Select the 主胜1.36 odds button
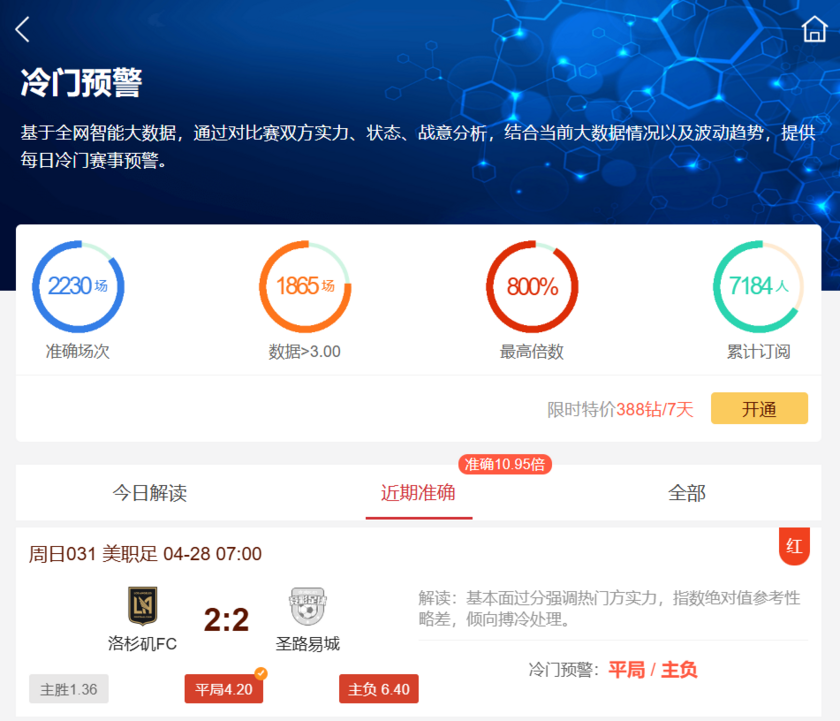The image size is (840, 721). (x=69, y=689)
